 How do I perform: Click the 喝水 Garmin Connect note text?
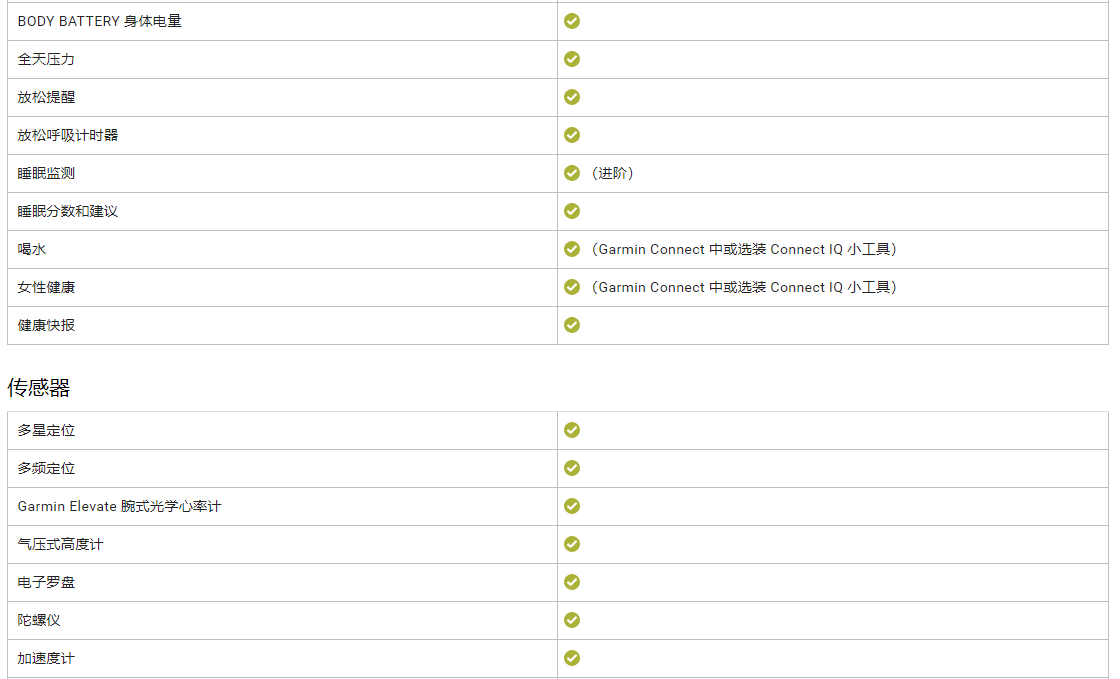(x=744, y=249)
